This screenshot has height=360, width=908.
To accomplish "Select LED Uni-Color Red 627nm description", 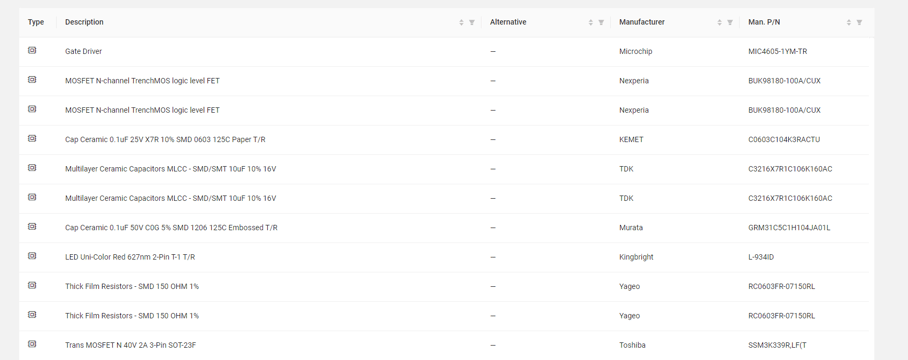I will point(130,257).
